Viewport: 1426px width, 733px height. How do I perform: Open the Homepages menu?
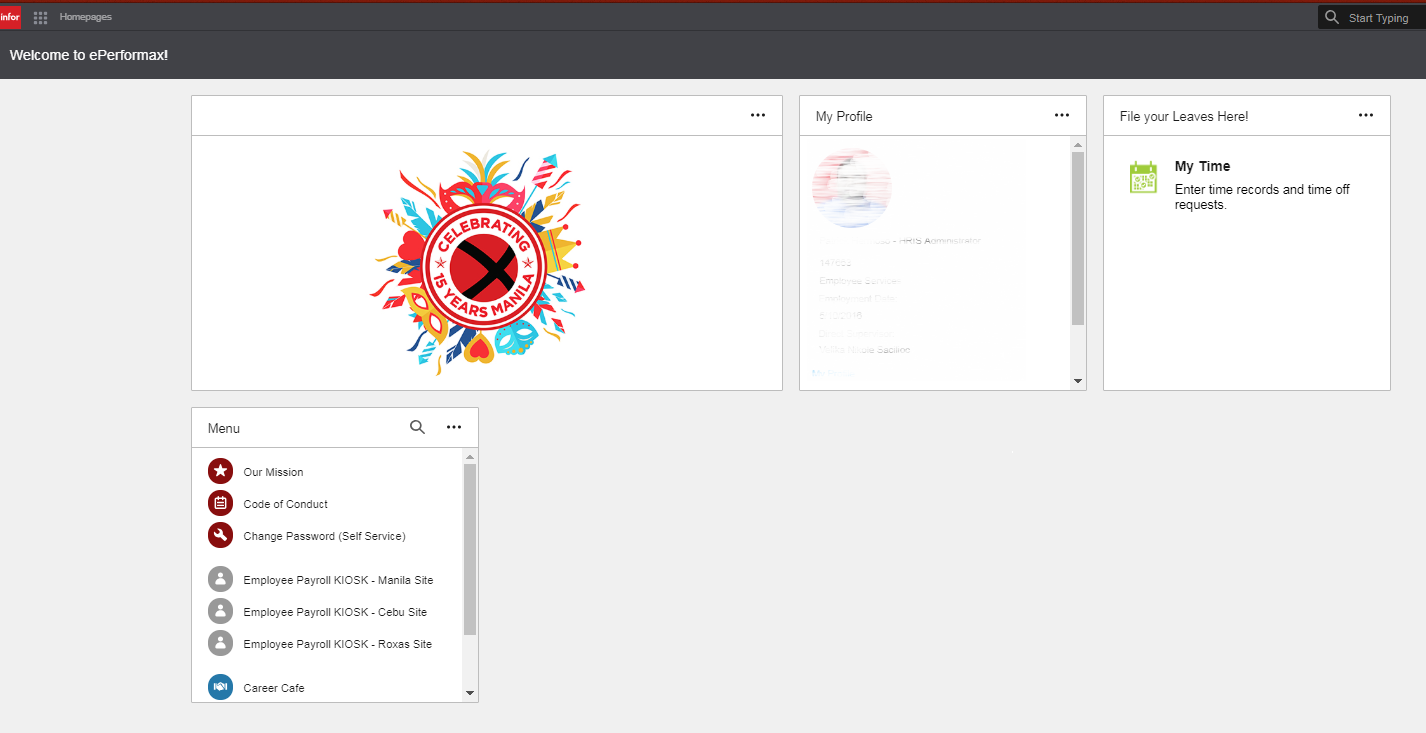[x=86, y=17]
